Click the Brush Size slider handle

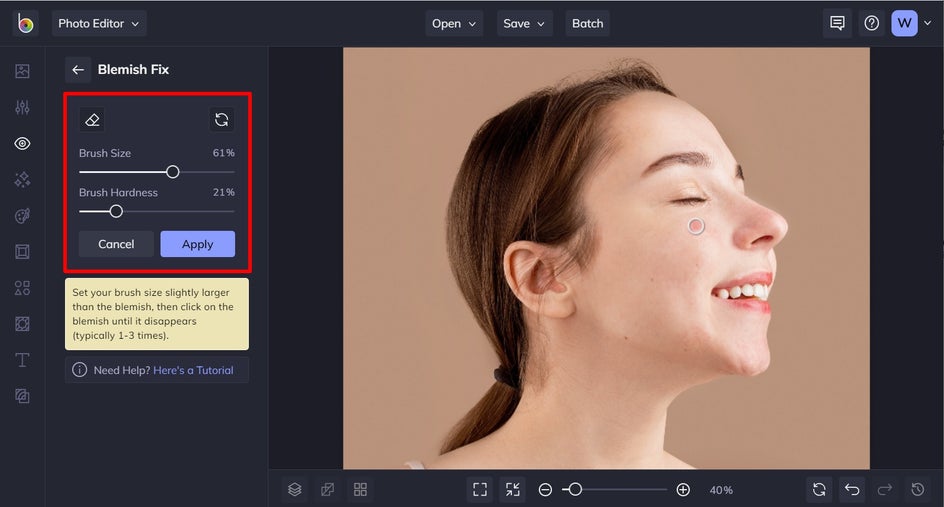173,172
